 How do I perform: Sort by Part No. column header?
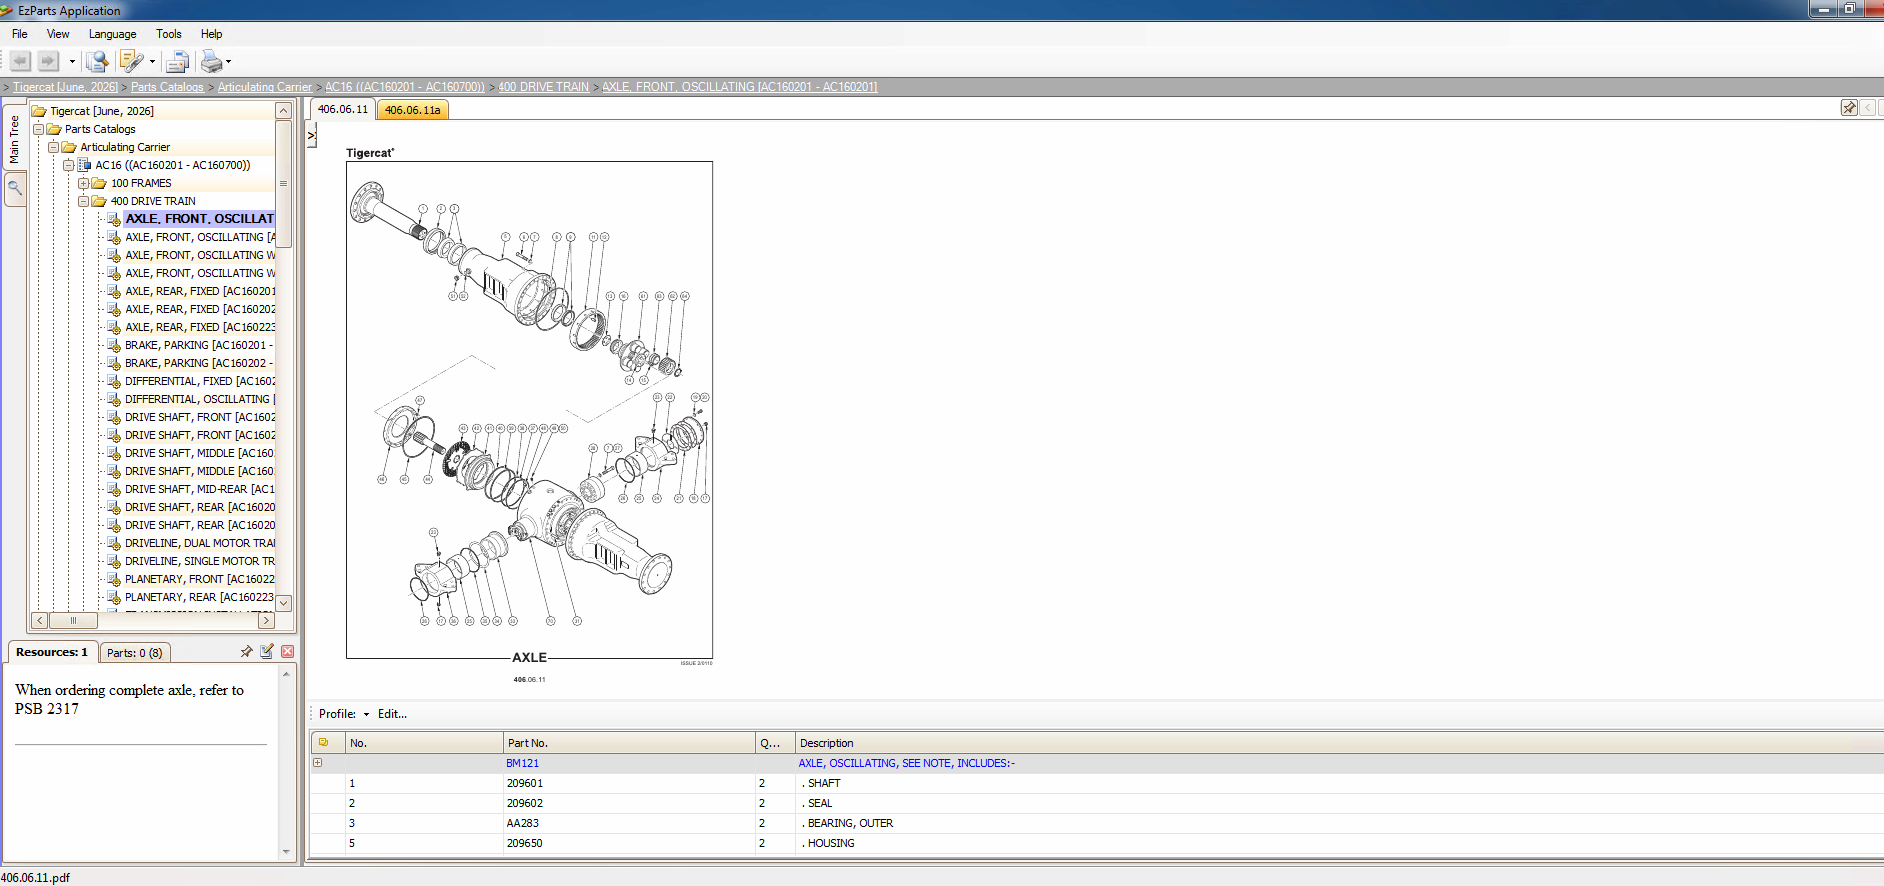pos(629,743)
